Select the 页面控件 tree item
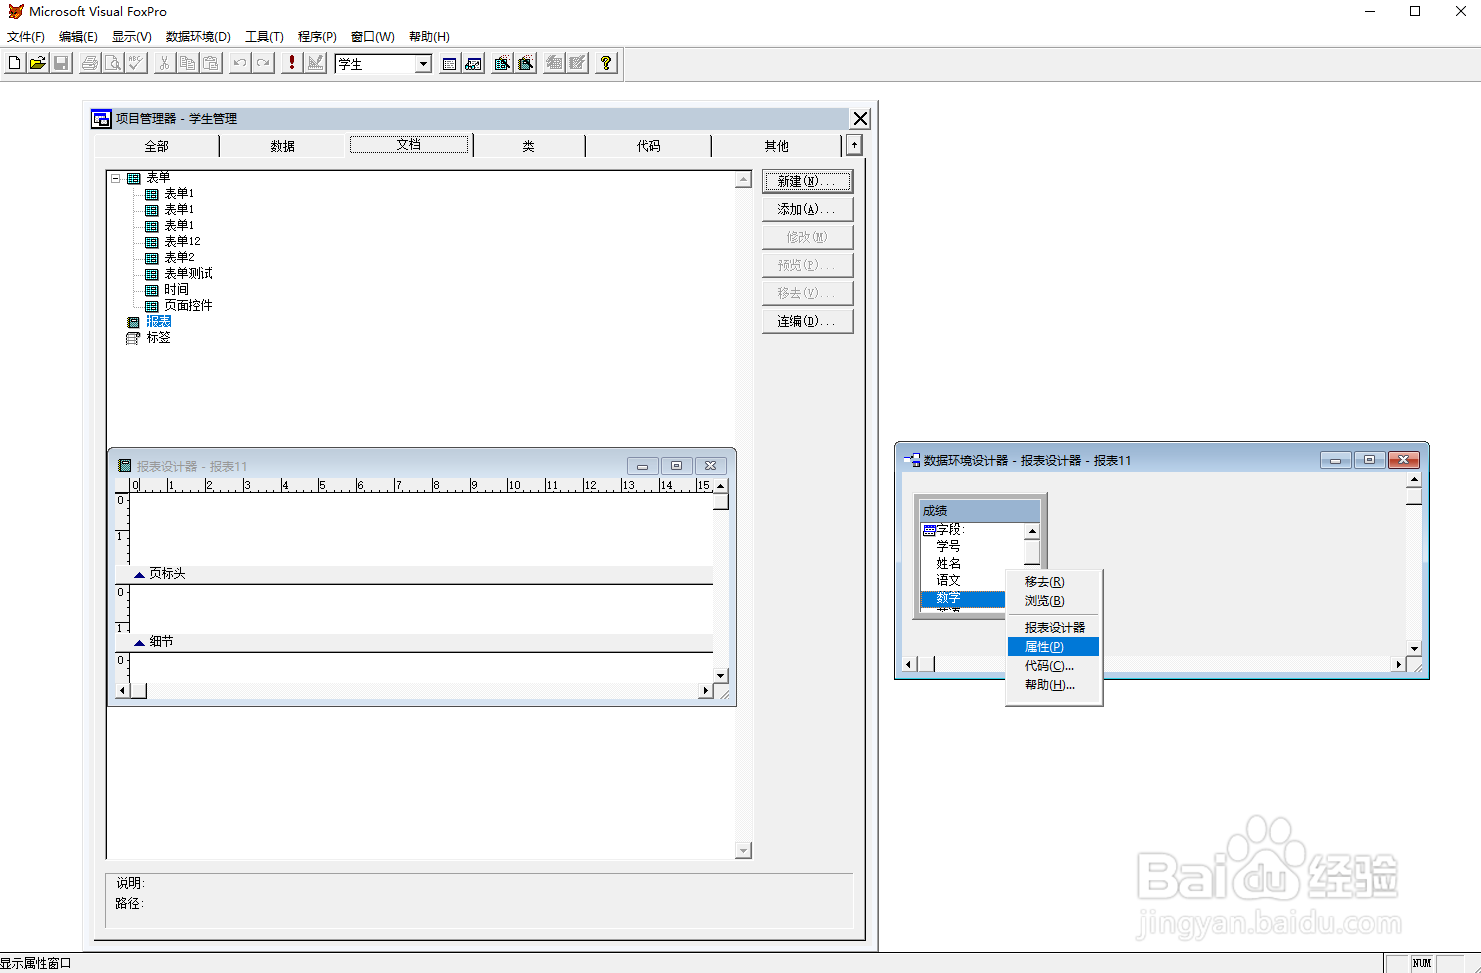Image resolution: width=1481 pixels, height=973 pixels. [x=188, y=306]
